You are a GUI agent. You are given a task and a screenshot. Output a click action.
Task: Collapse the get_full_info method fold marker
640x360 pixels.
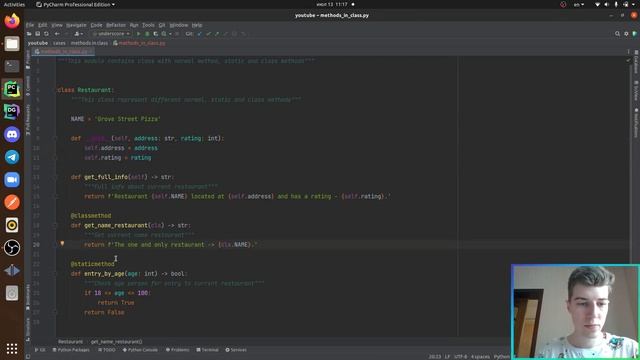tap(56, 177)
